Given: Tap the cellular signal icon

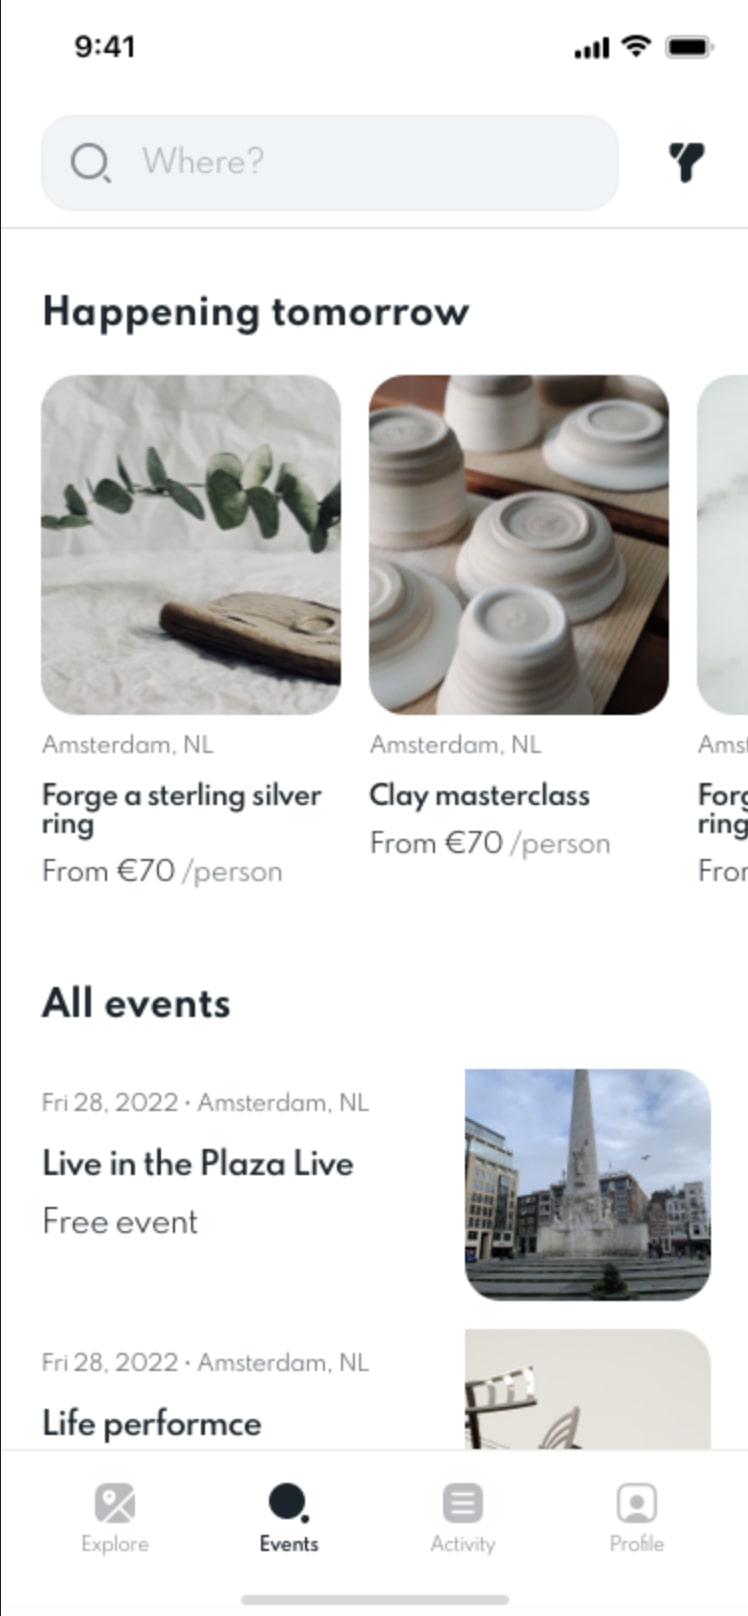Looking at the screenshot, I should (x=591, y=48).
